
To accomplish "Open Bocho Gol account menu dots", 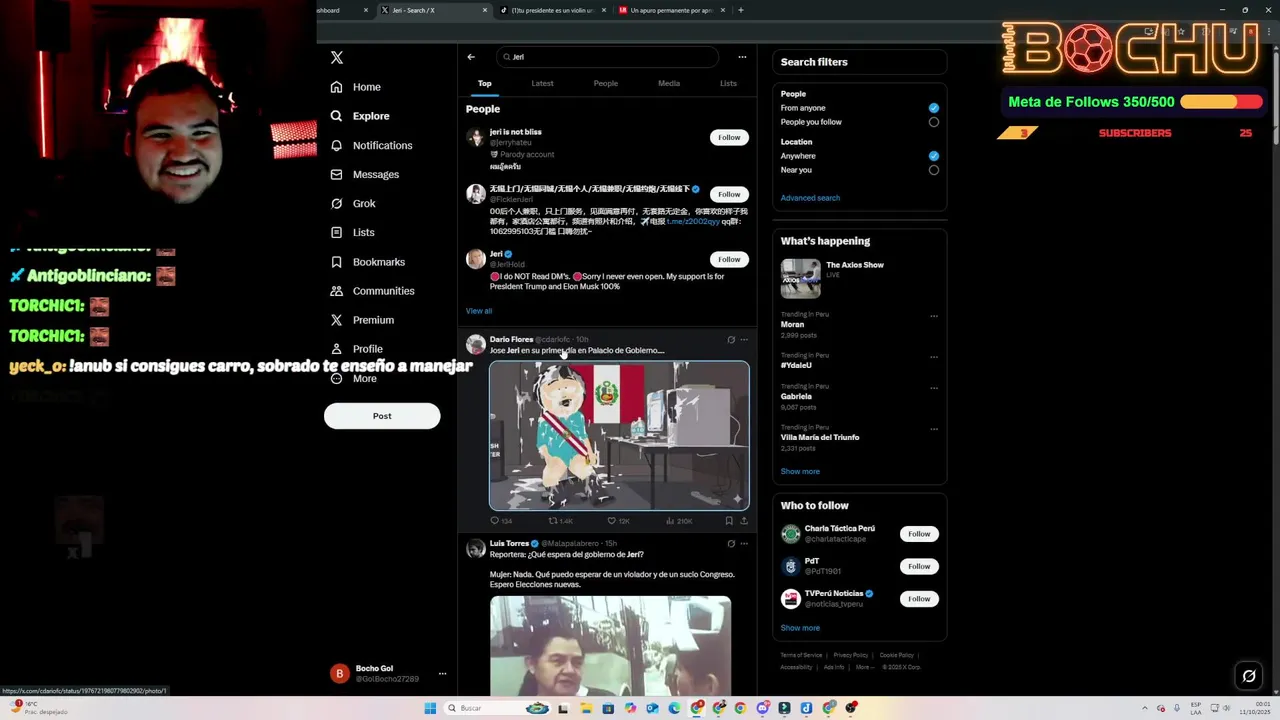I will (442, 674).
